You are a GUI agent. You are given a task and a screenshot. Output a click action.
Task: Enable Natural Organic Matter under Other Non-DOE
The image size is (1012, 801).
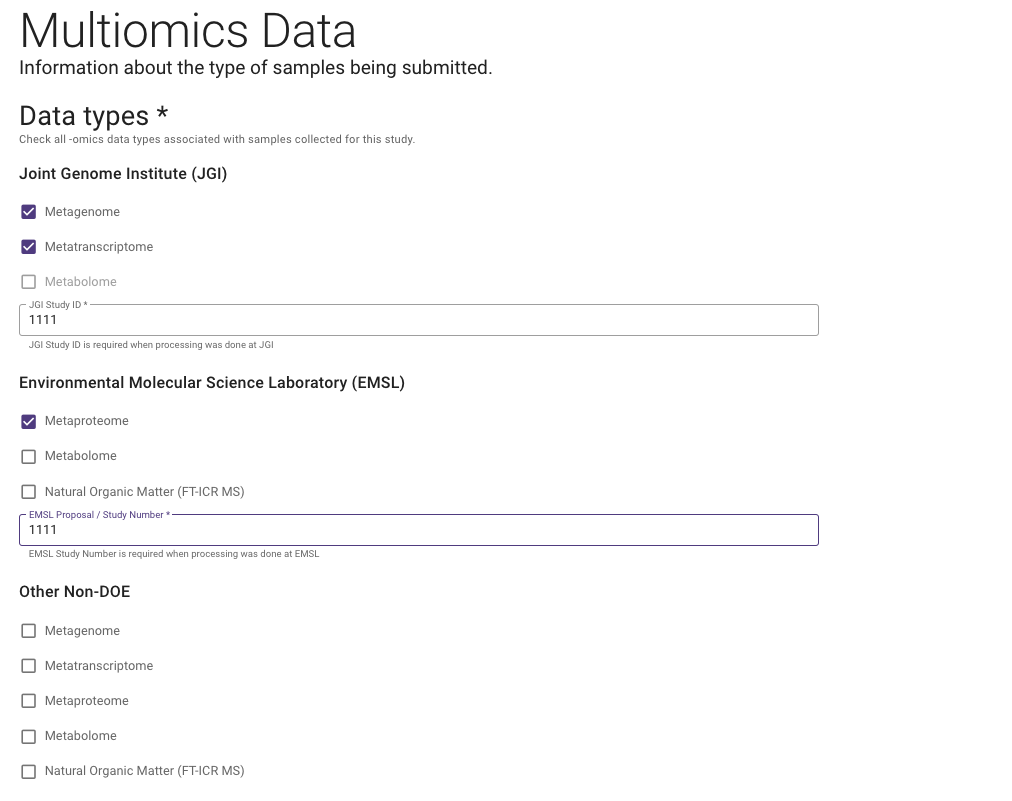pos(29,770)
